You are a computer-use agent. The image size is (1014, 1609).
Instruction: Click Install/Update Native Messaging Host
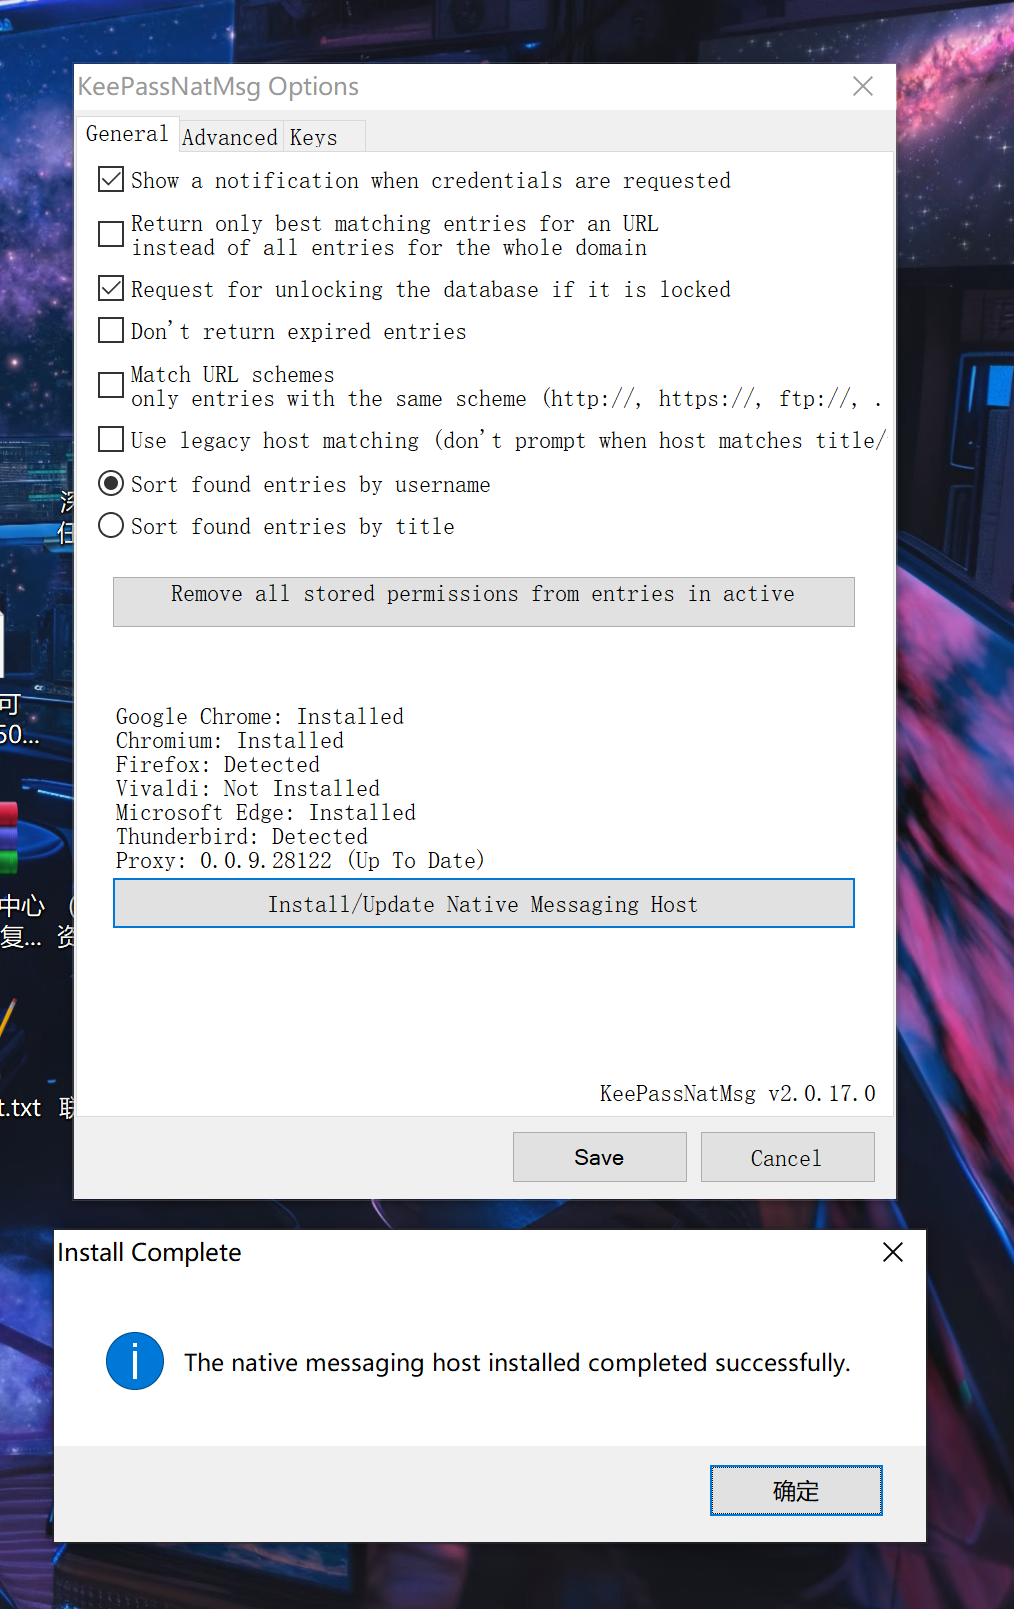pos(484,903)
